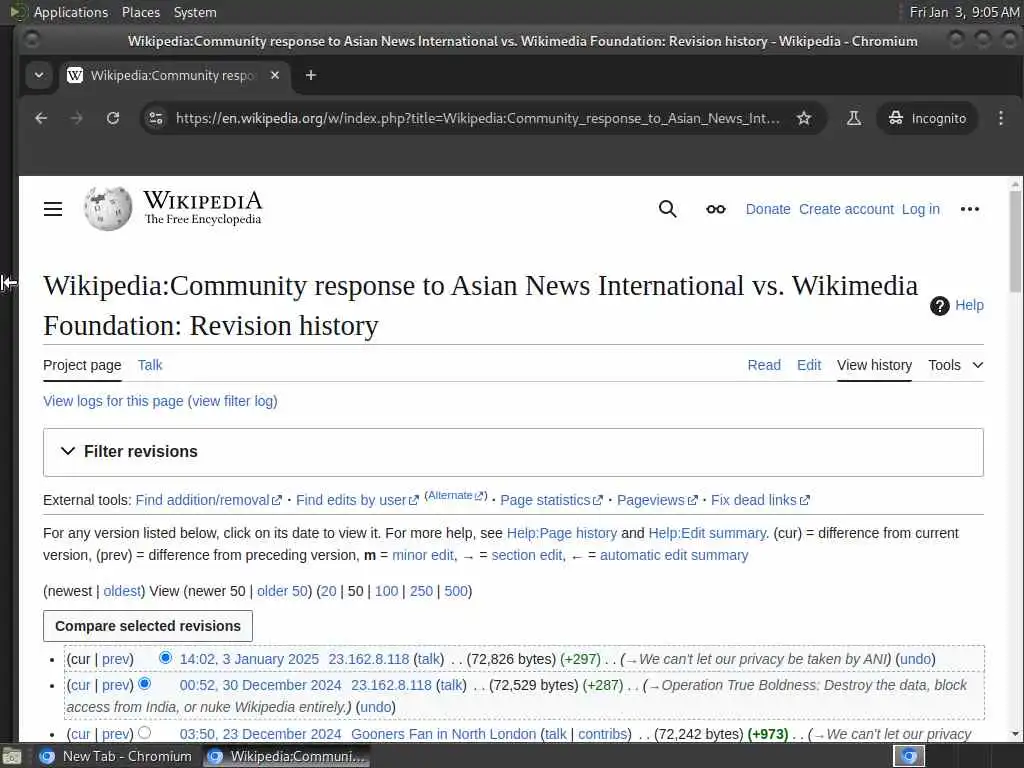Open the System menu
1024x768 pixels.
[195, 12]
